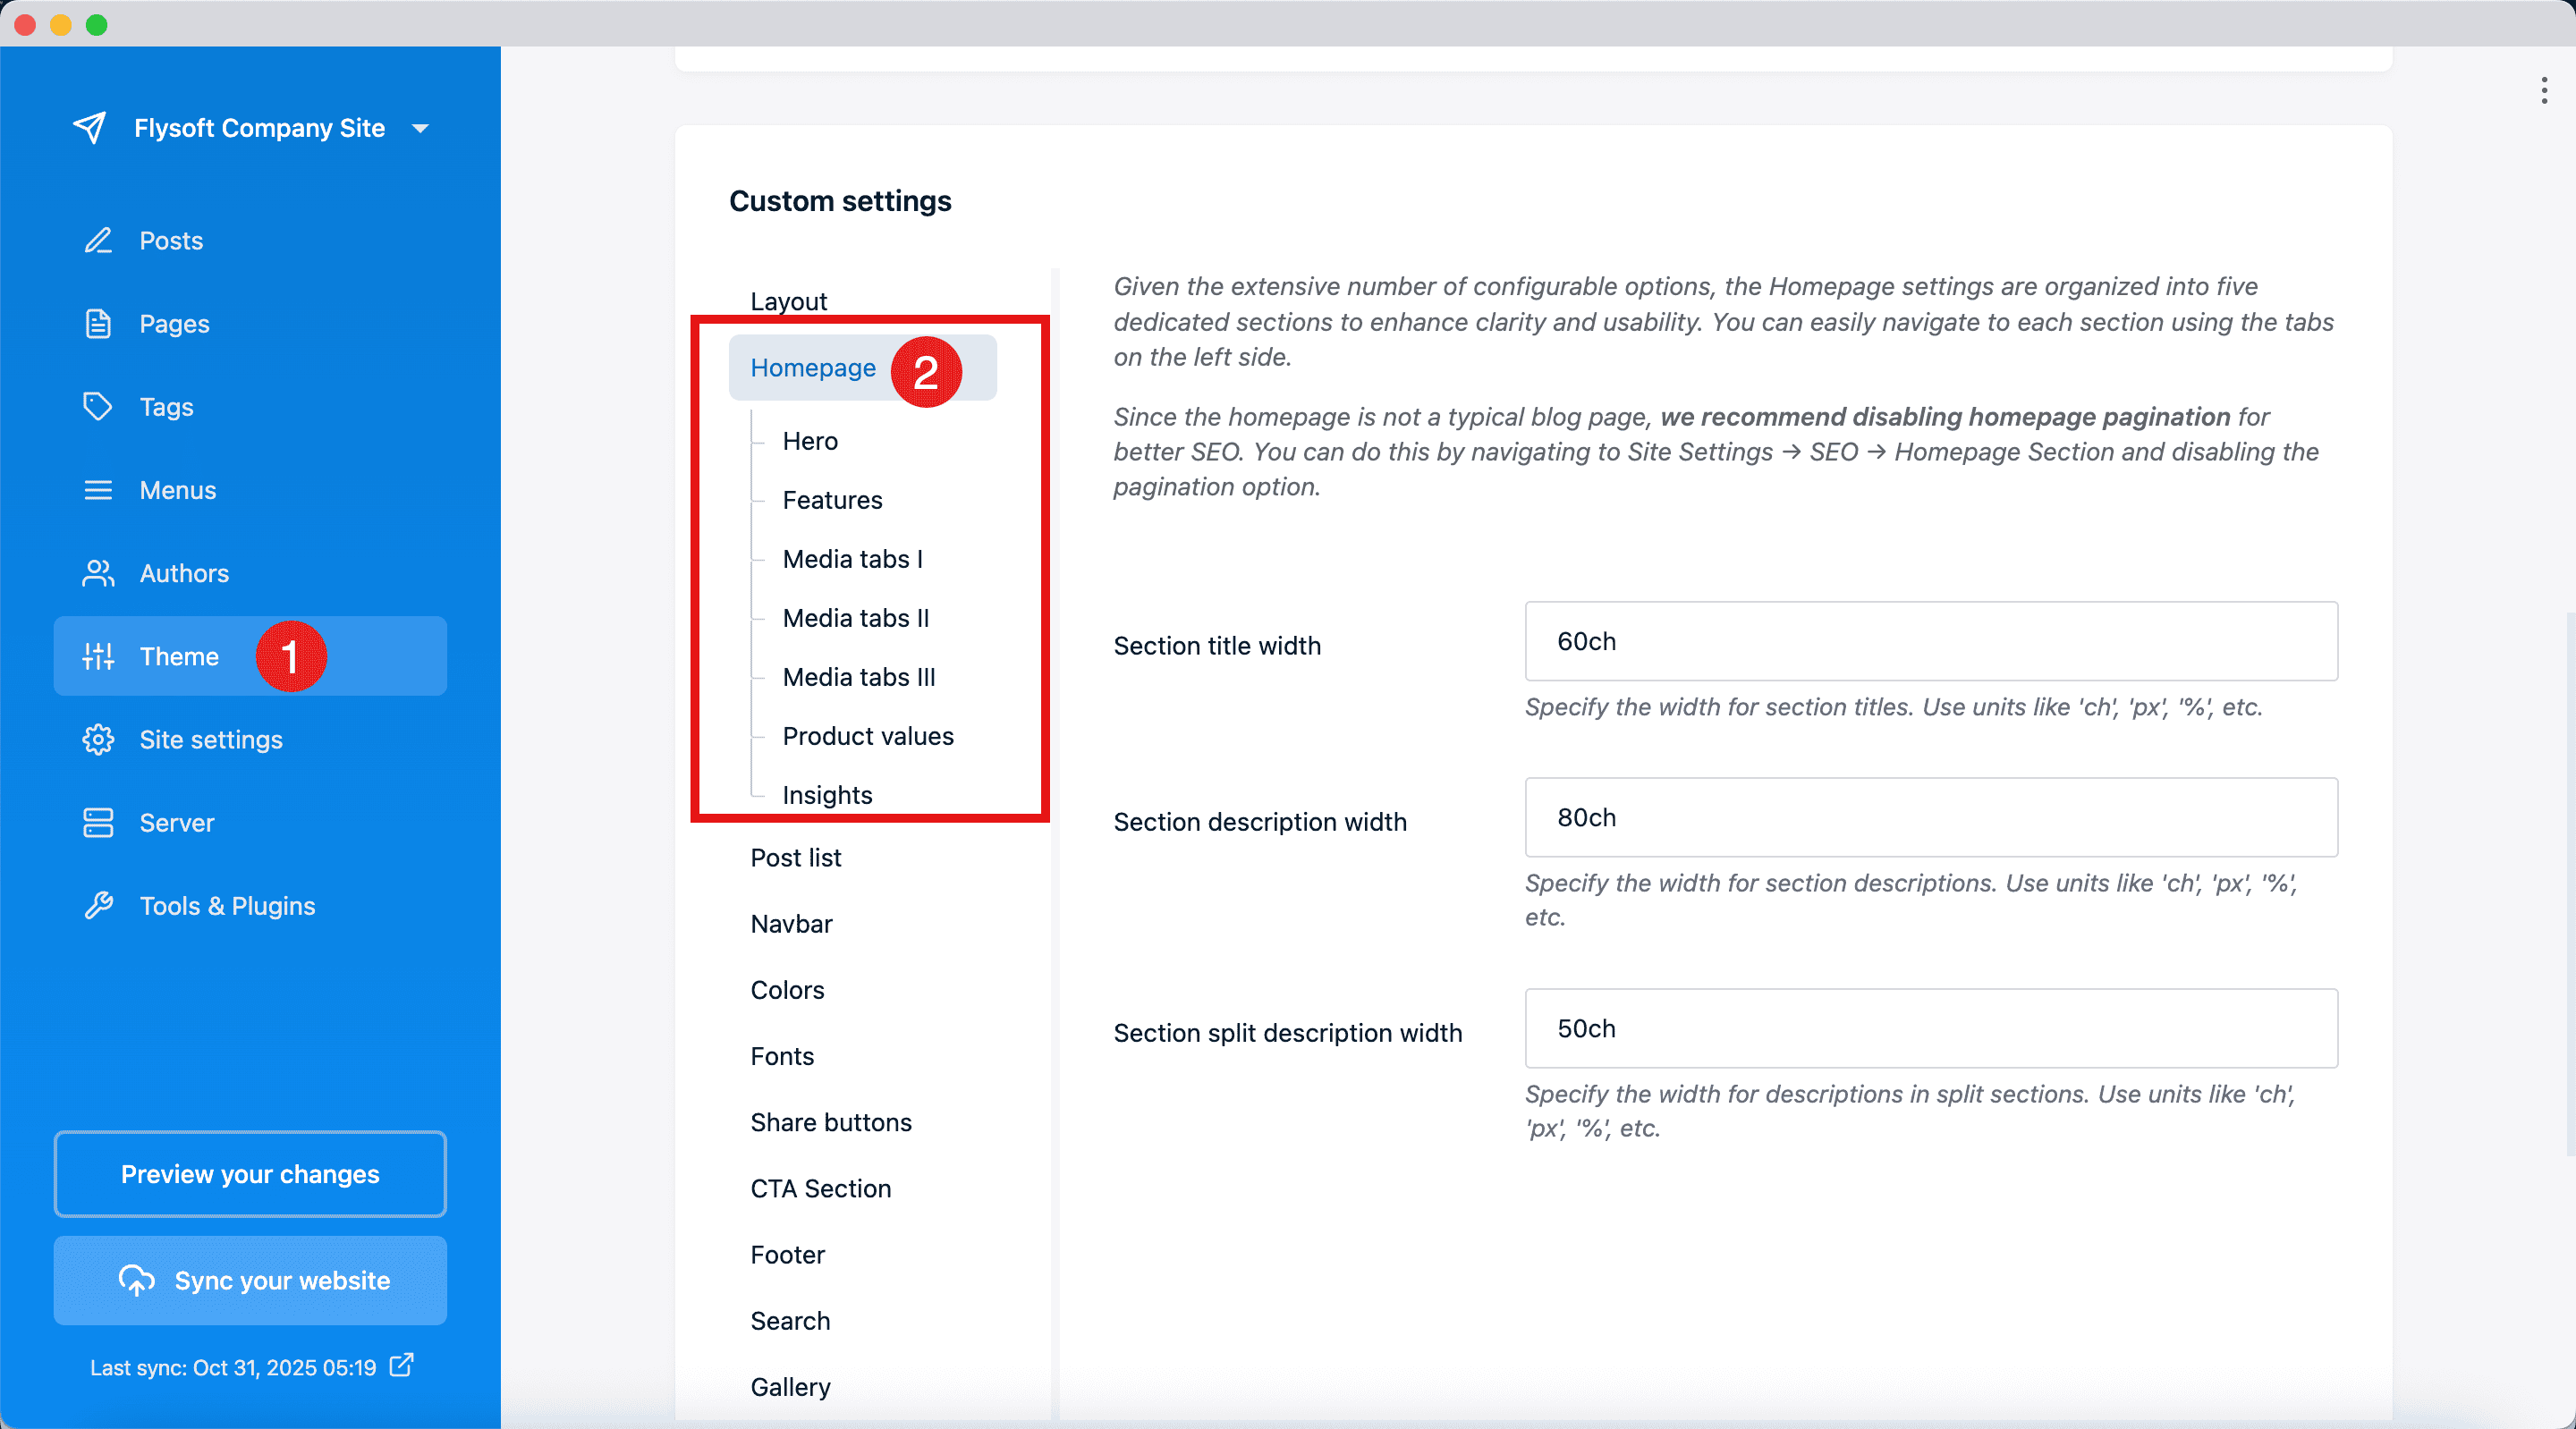Click the Tools & Plugins wrench icon
This screenshot has height=1429, width=2576.
click(x=98, y=906)
